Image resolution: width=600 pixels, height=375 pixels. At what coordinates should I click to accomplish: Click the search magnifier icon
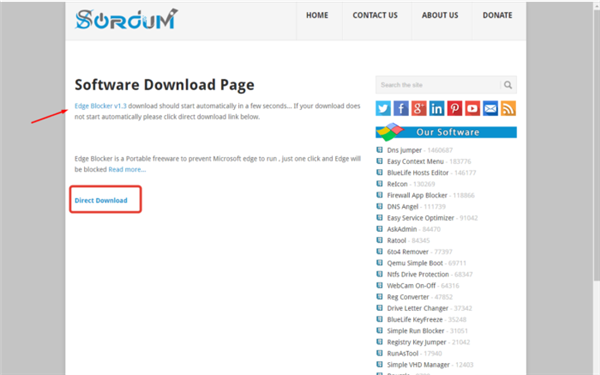pos(508,85)
